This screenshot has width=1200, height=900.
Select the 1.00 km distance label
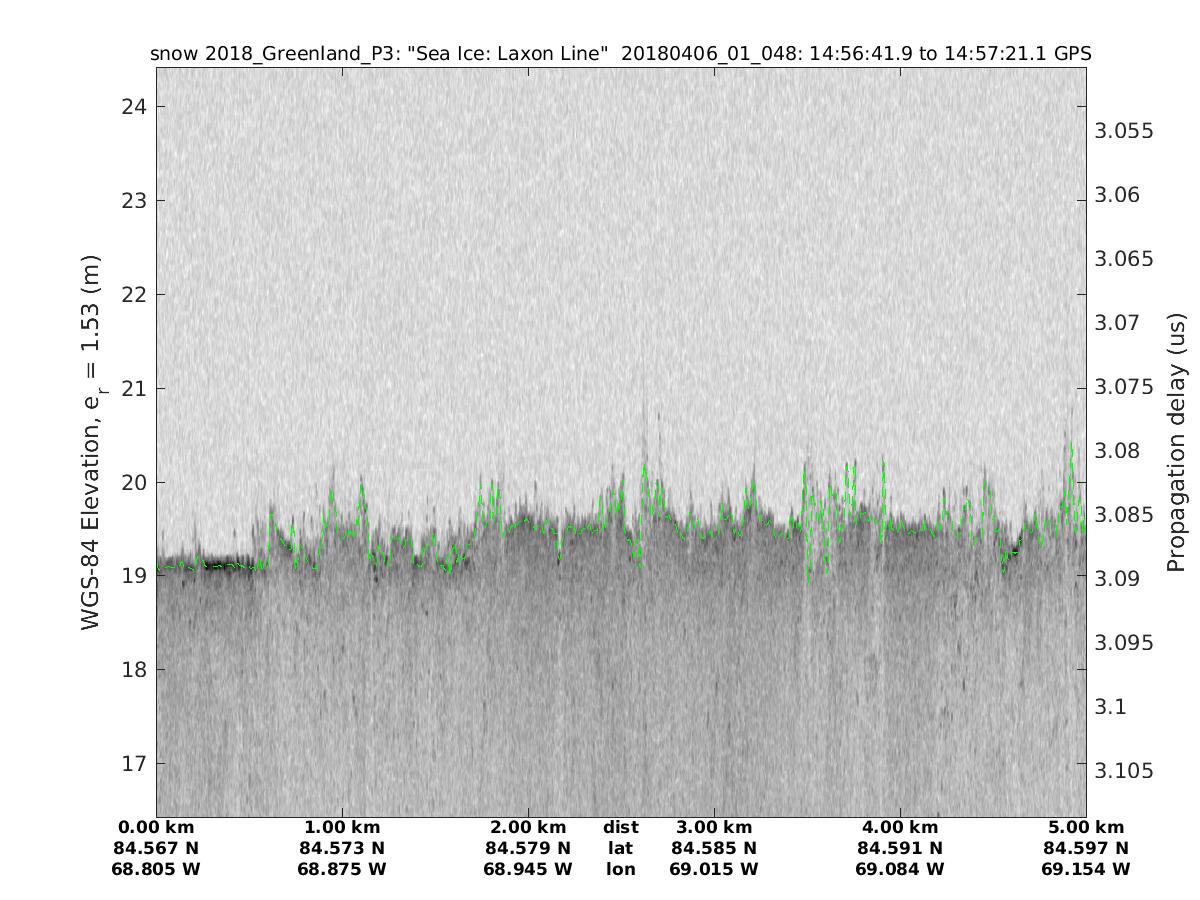(342, 828)
